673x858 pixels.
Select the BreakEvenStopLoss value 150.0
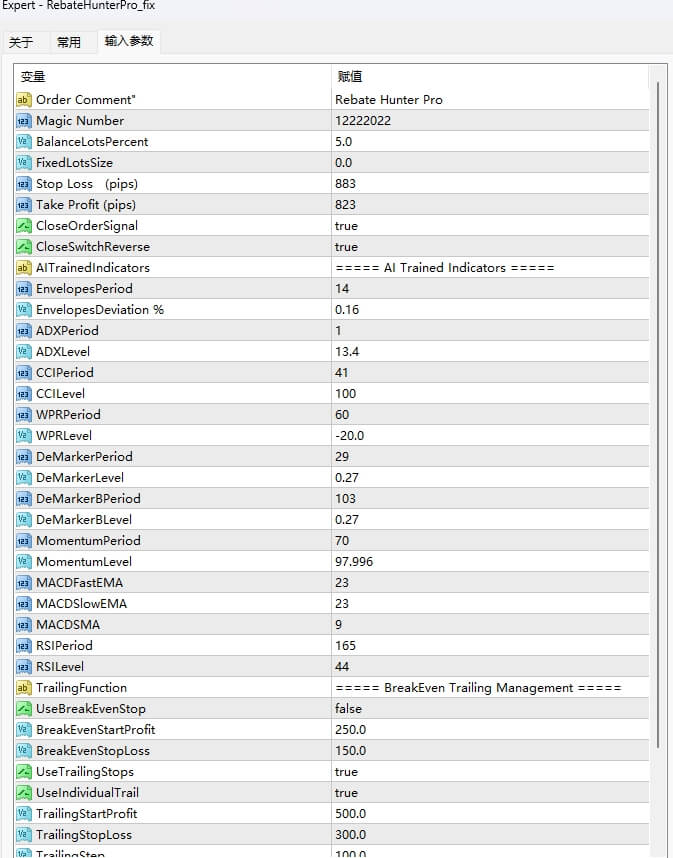point(350,751)
